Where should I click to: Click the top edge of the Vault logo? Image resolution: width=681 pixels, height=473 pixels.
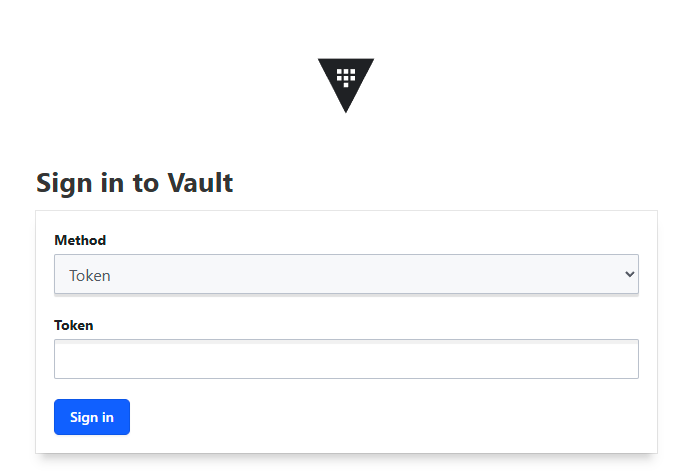346,60
